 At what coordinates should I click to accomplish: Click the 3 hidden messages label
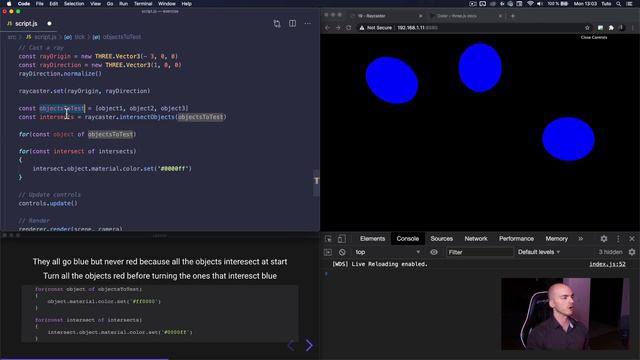coord(610,252)
